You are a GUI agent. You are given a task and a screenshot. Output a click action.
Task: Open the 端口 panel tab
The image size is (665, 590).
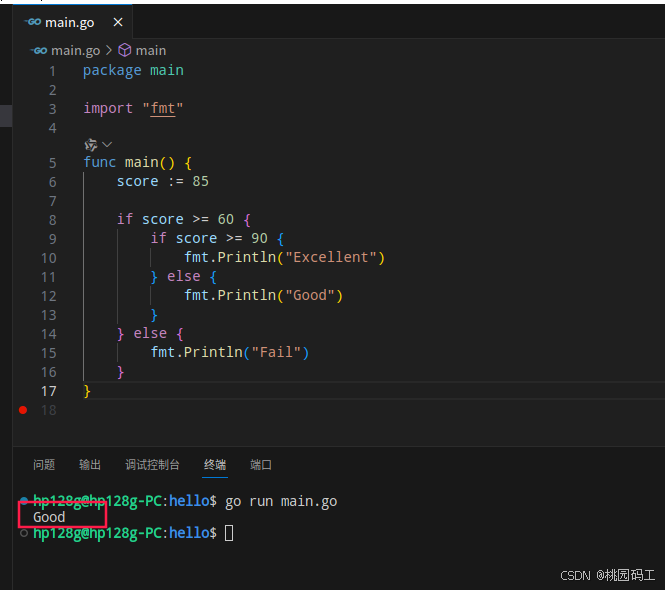[261, 465]
